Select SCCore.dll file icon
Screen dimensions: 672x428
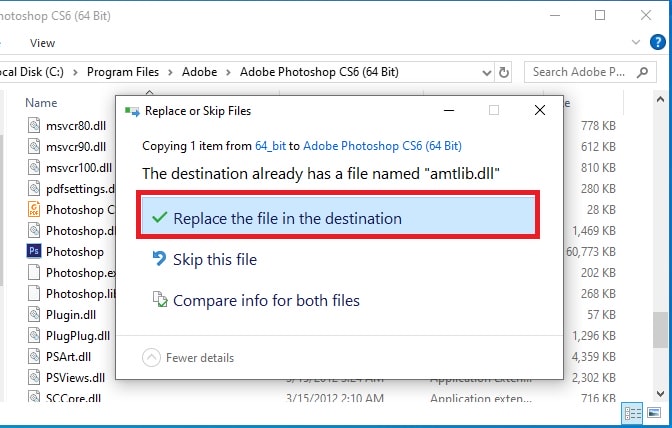[x=34, y=396]
